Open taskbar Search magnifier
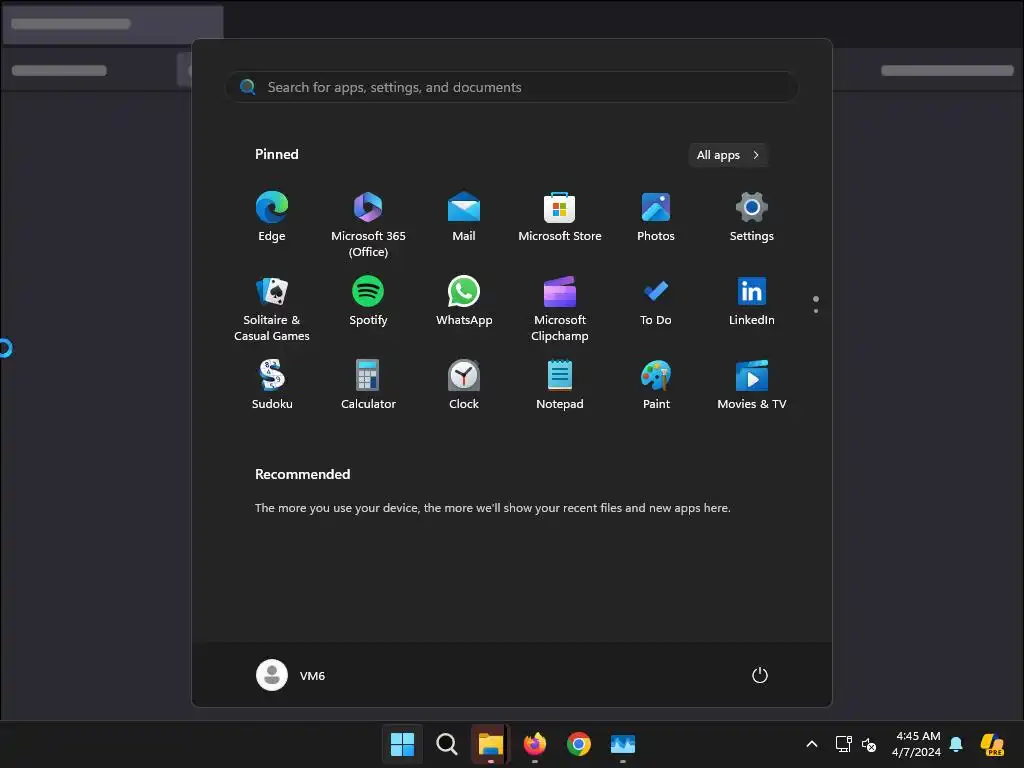1024x768 pixels. pos(447,744)
